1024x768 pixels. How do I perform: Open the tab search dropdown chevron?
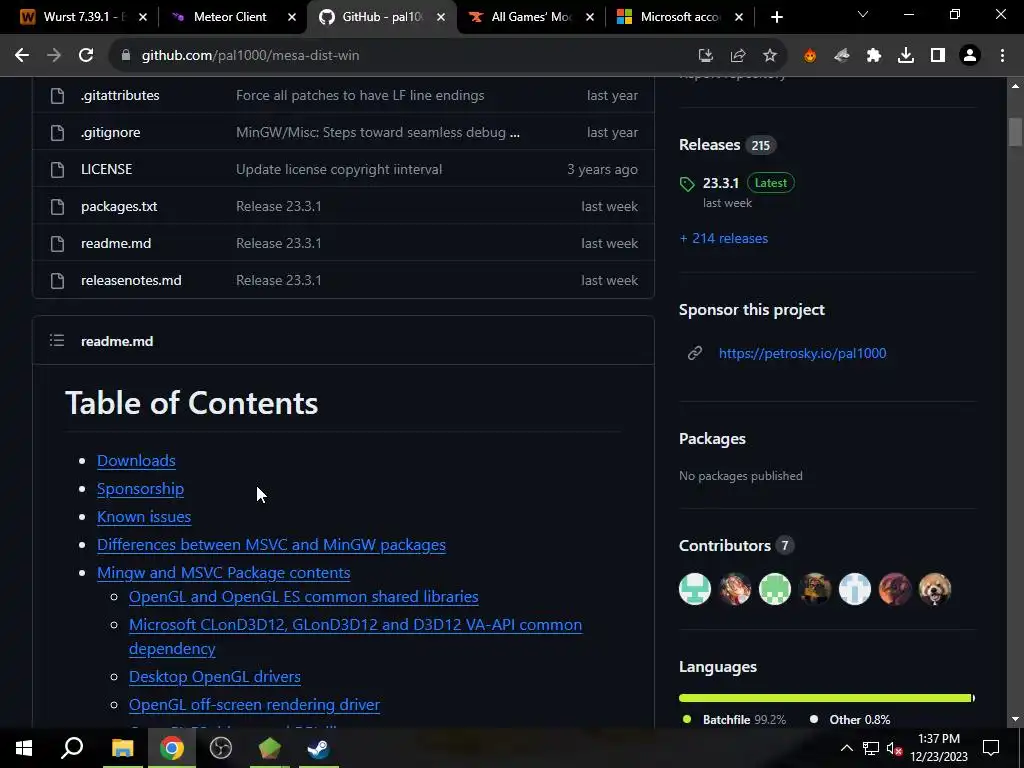pyautogui.click(x=863, y=14)
